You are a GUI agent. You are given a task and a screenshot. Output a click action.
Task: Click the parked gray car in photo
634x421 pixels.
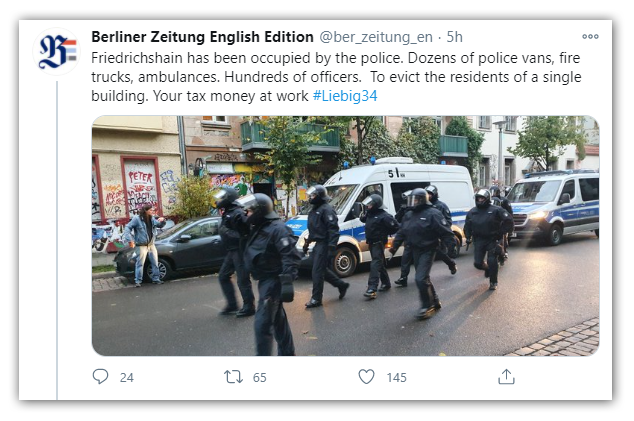[172, 248]
